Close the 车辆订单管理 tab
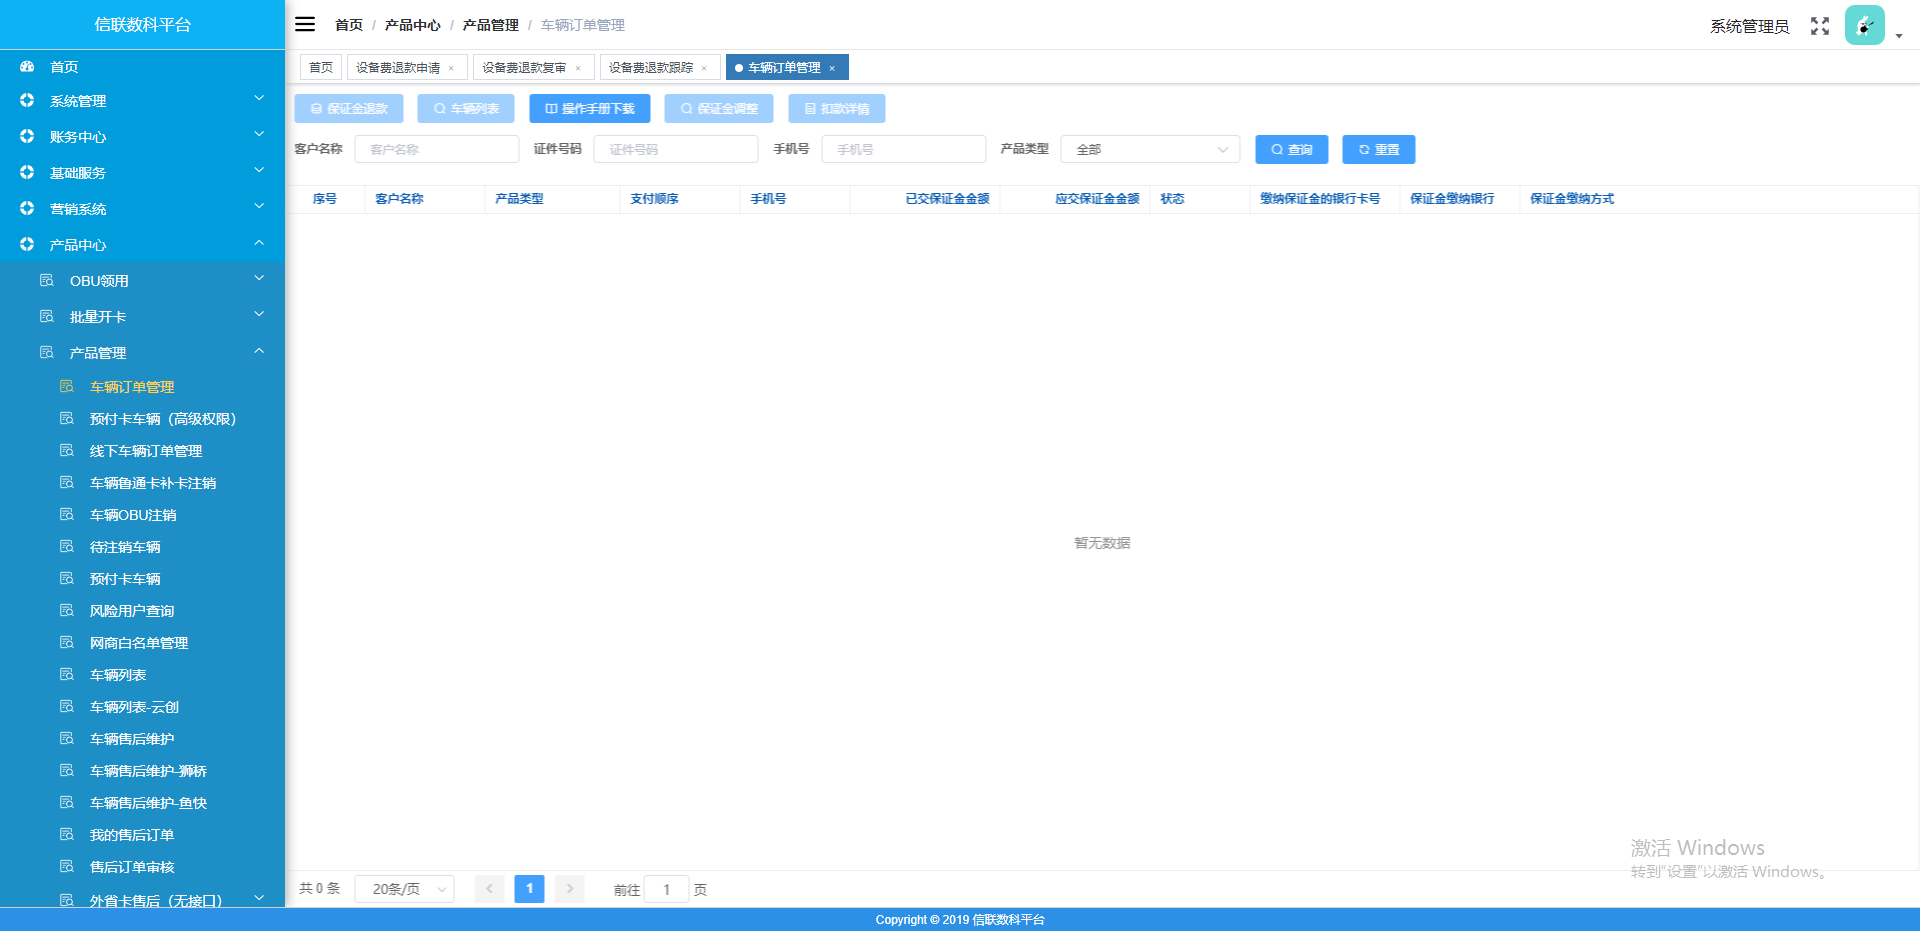Screen dimensions: 1920x931 coord(832,68)
